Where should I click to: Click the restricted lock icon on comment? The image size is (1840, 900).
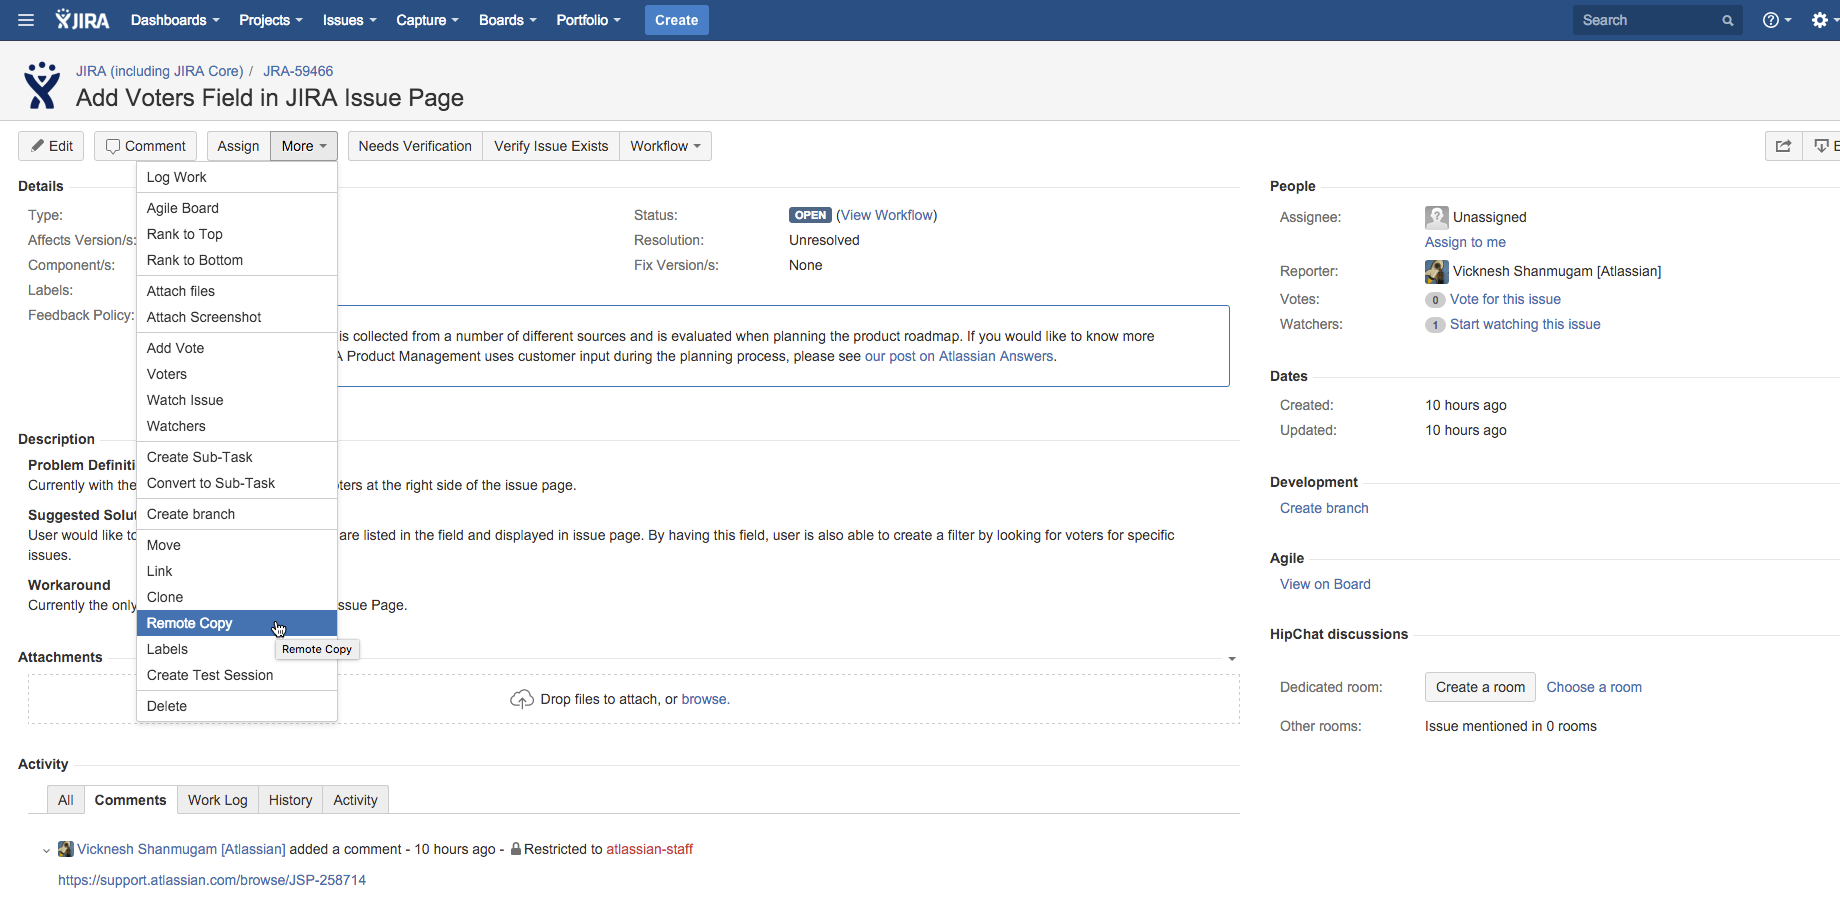[x=516, y=849]
